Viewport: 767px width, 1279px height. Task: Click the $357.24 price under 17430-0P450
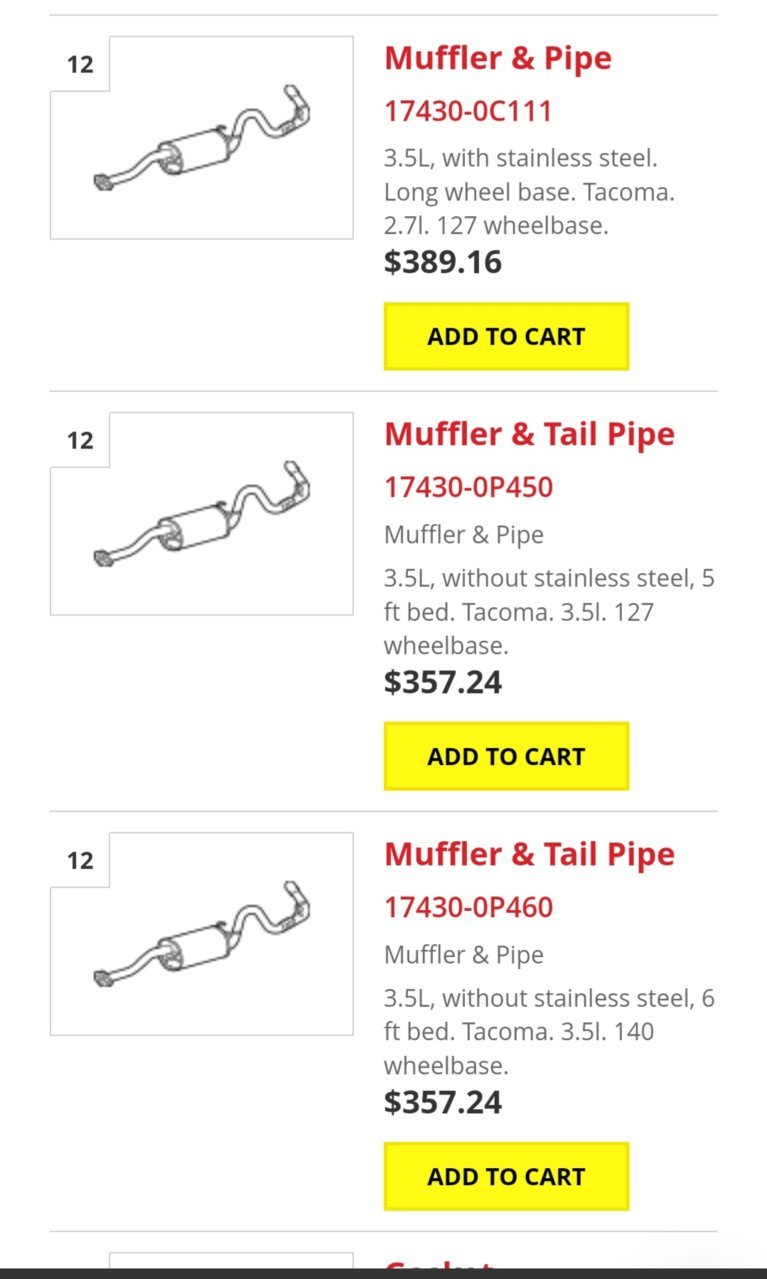(443, 682)
